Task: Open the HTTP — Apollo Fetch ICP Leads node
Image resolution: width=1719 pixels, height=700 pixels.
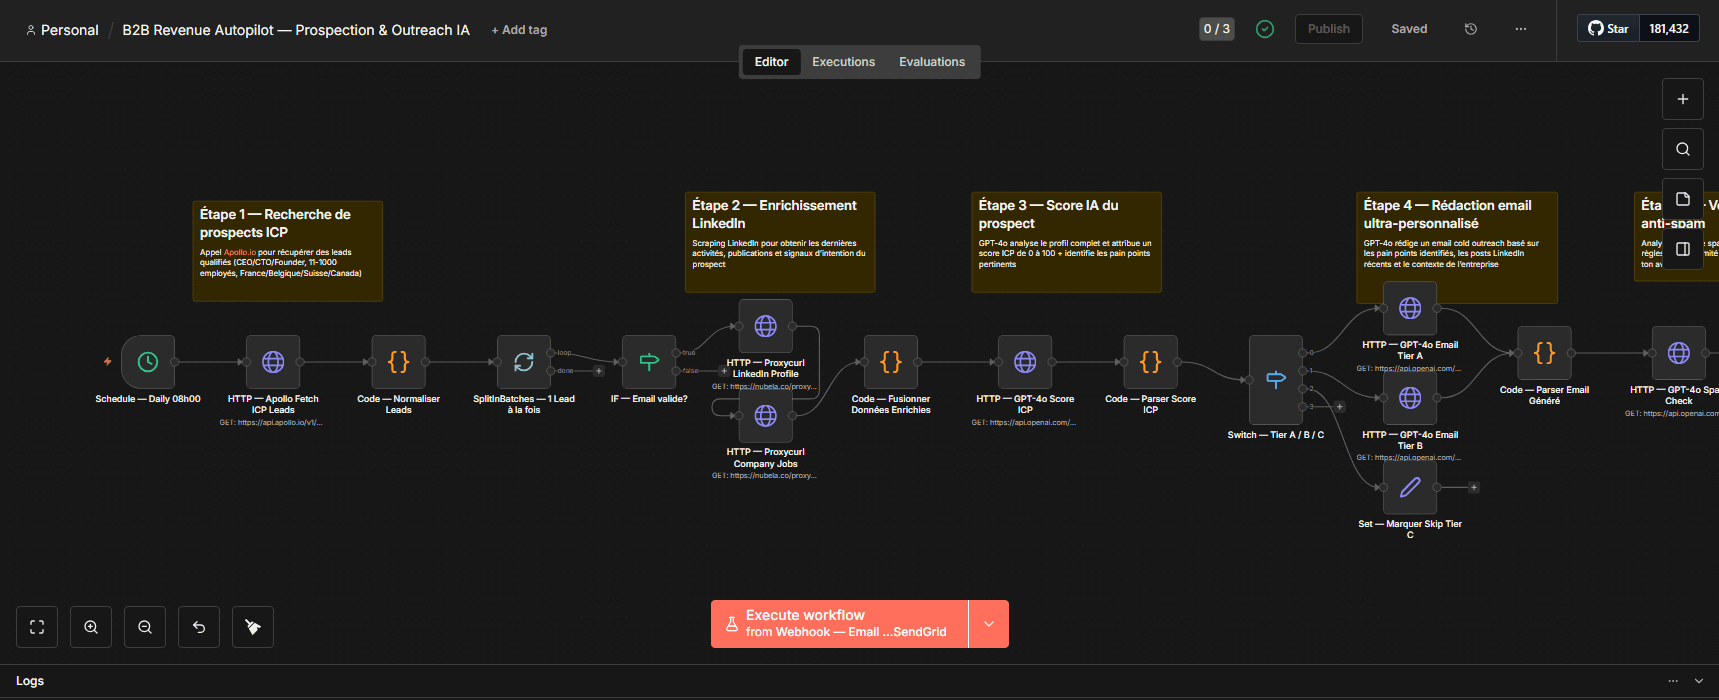Action: [x=273, y=362]
